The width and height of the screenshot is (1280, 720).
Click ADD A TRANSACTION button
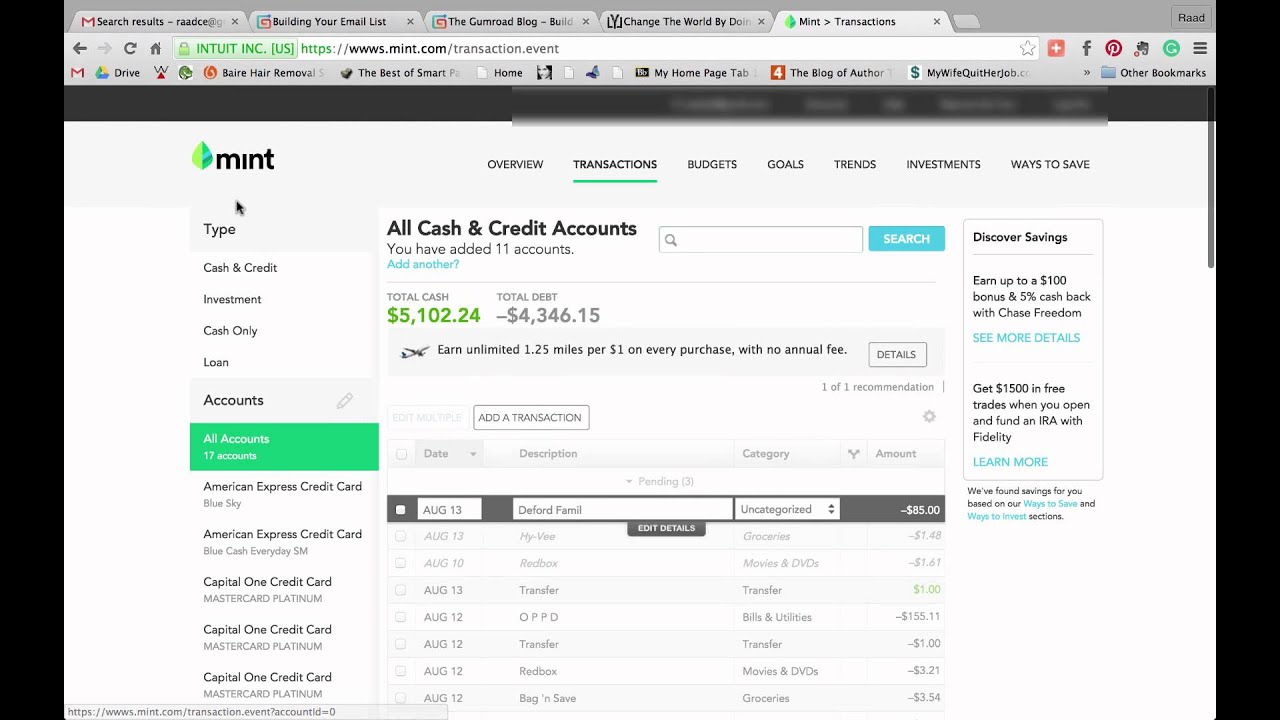[530, 417]
